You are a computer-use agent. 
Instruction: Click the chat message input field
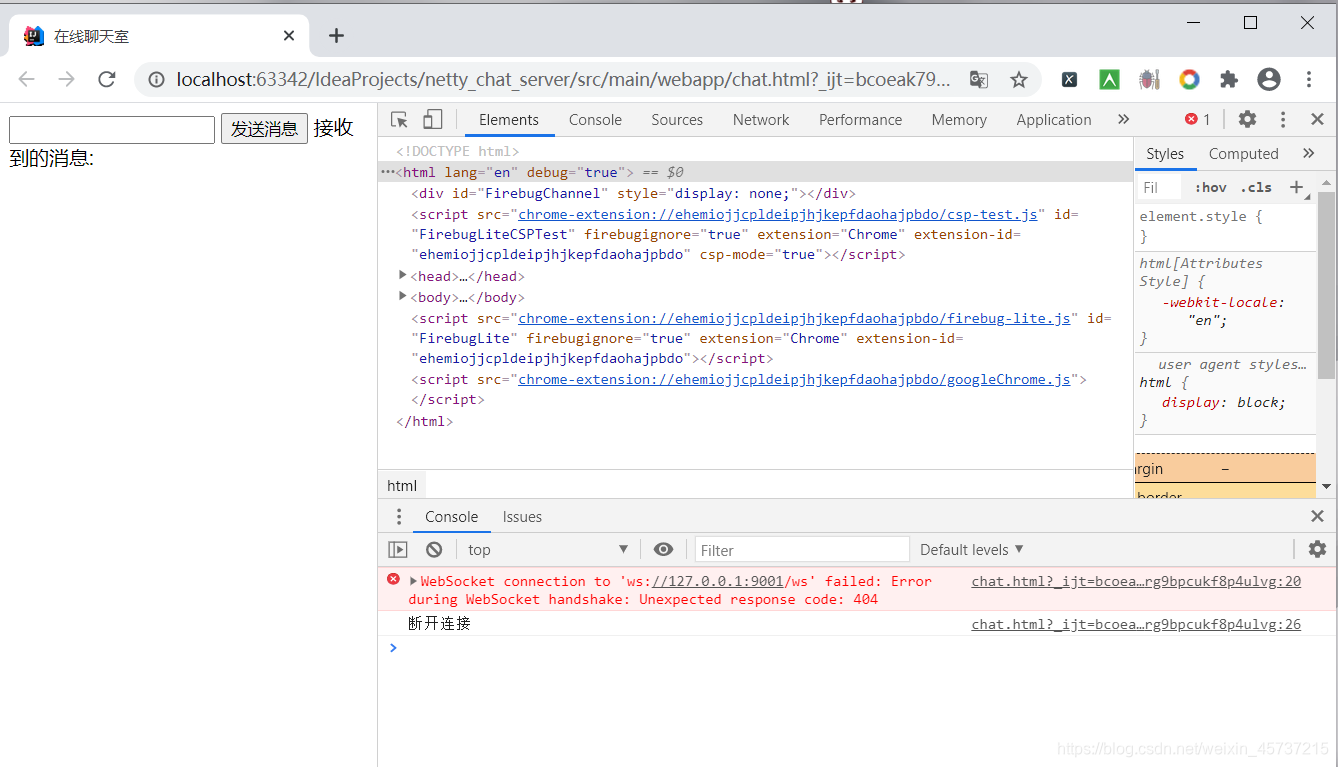[111, 129]
